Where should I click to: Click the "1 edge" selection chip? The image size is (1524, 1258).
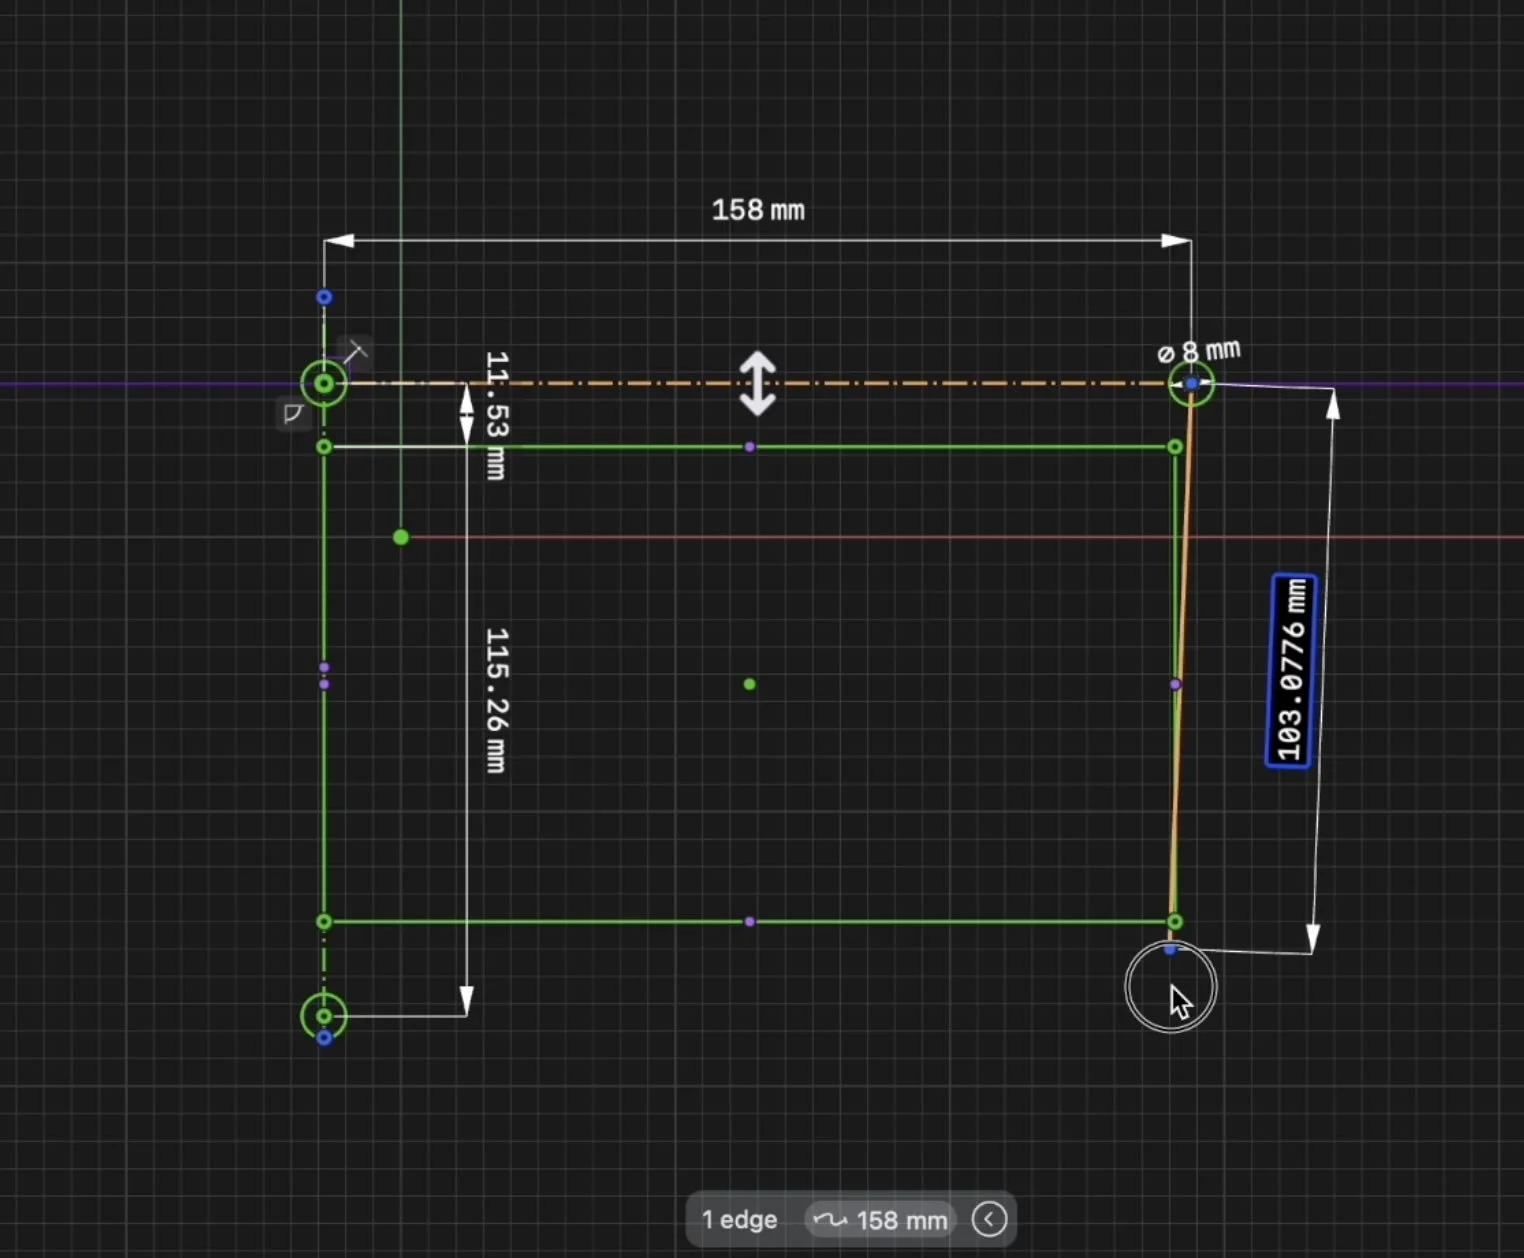(738, 1219)
